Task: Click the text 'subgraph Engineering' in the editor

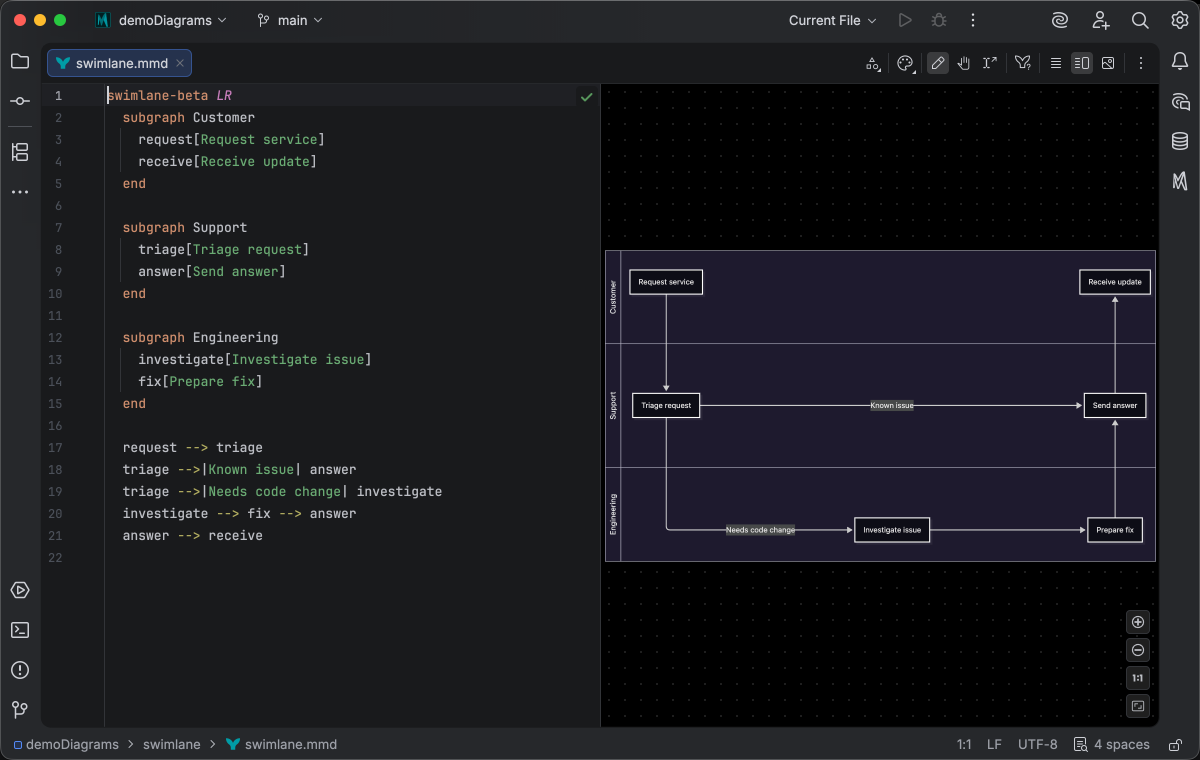Action: click(201, 338)
